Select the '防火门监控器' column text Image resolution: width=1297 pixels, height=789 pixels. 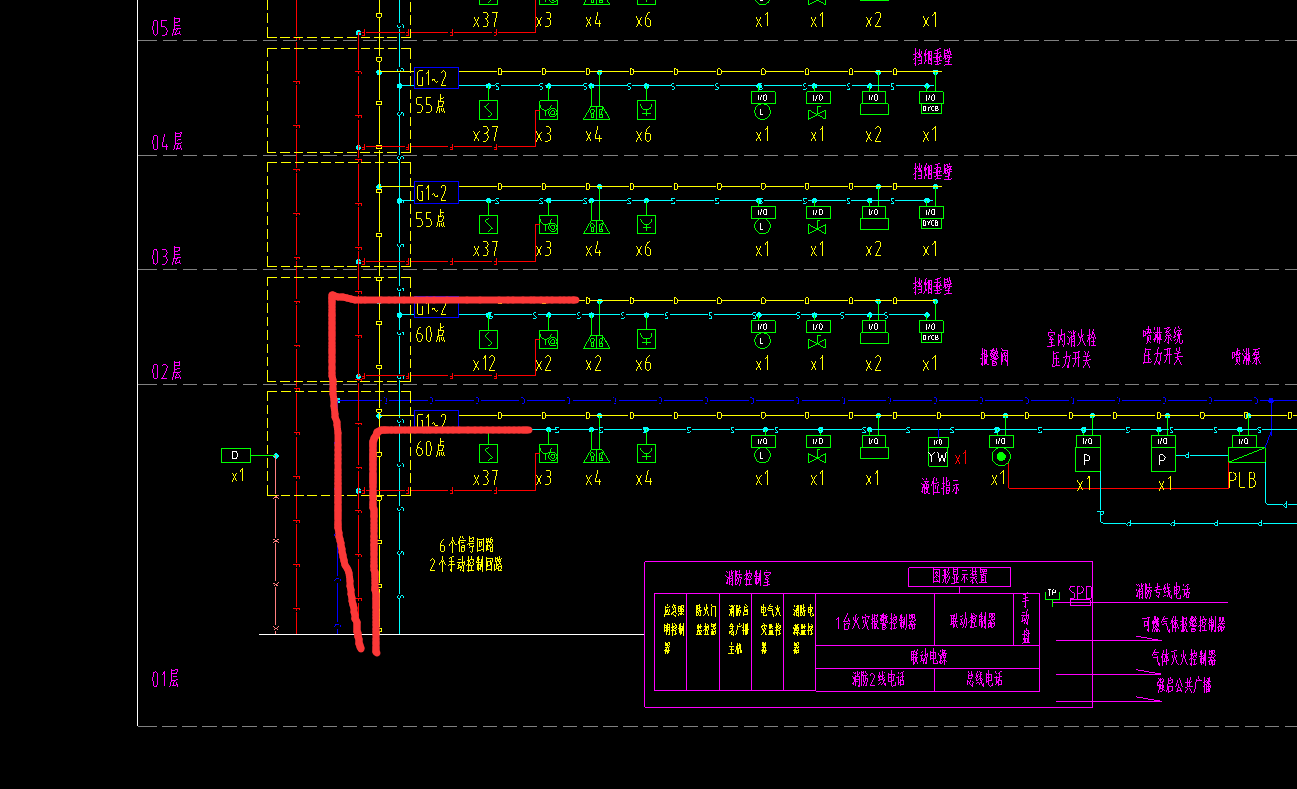coord(704,620)
